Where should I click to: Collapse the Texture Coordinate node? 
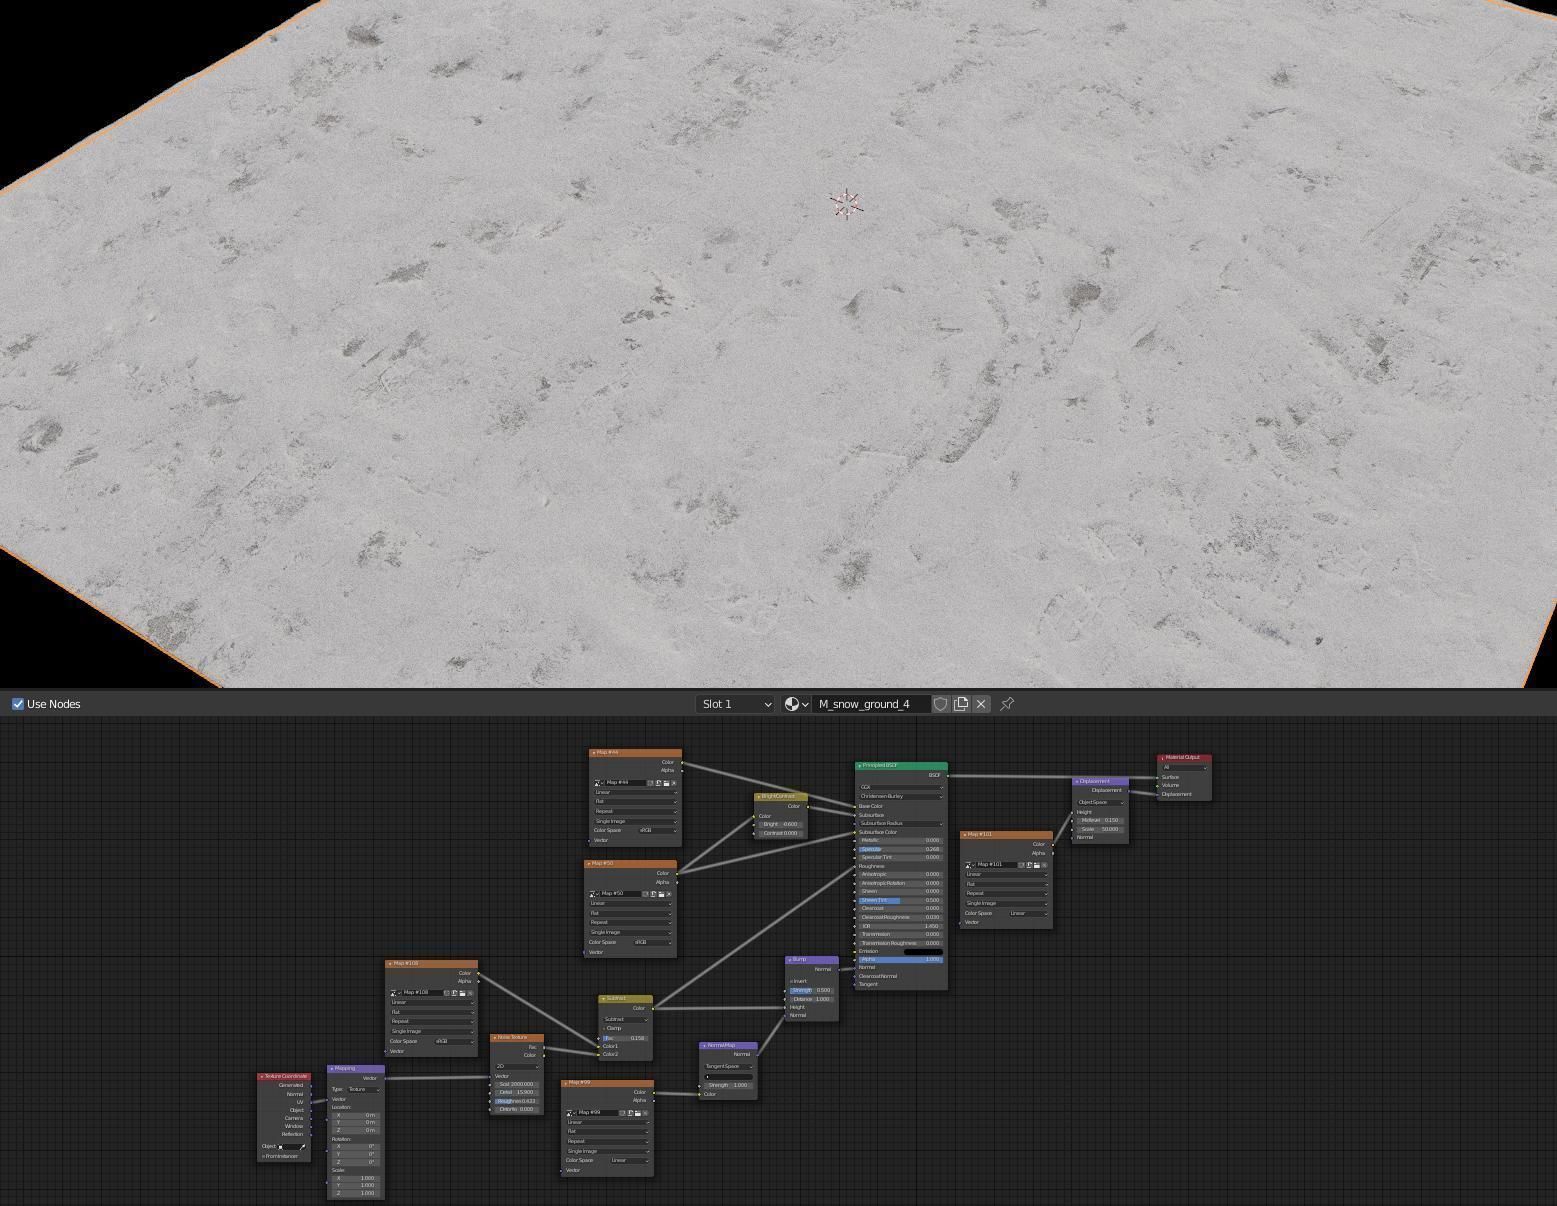[x=262, y=1076]
